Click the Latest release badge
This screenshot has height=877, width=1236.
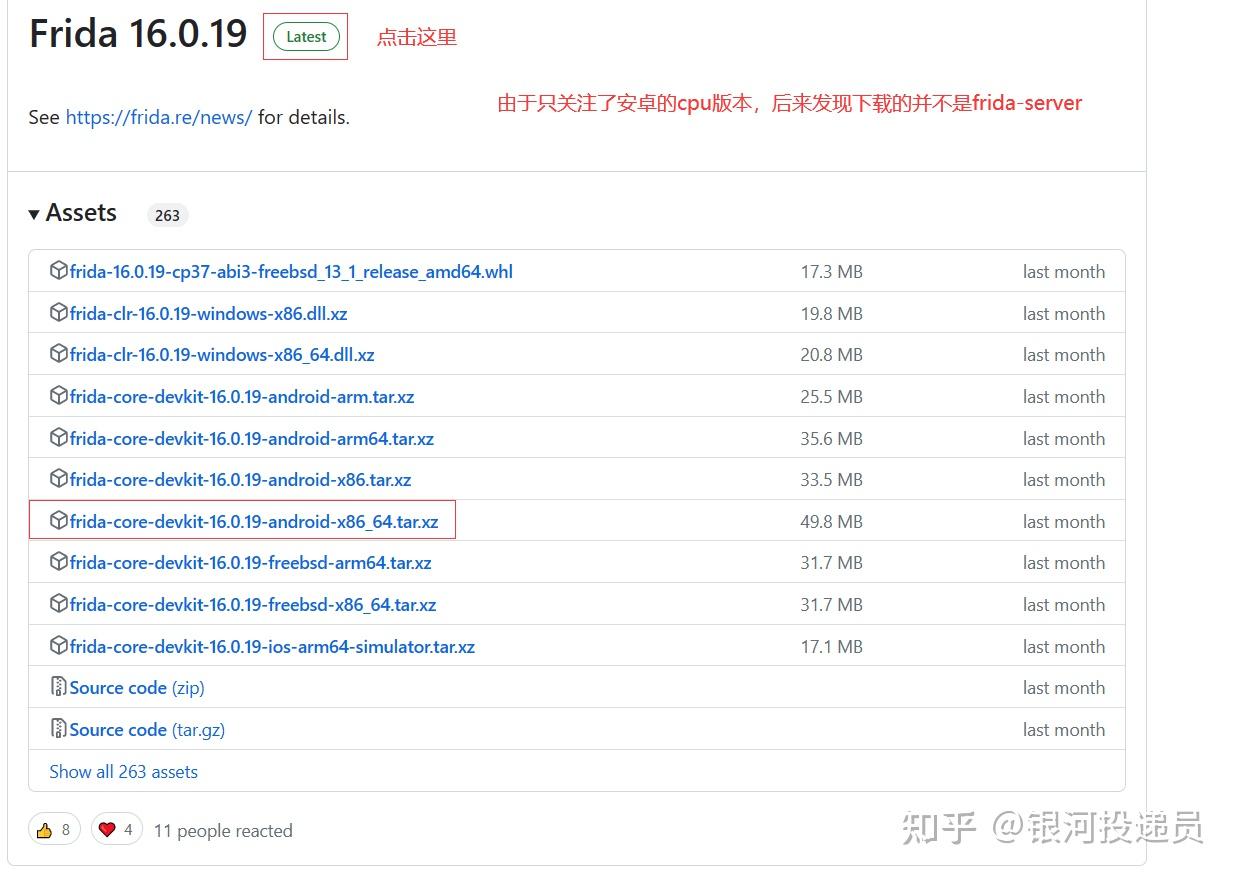[305, 36]
